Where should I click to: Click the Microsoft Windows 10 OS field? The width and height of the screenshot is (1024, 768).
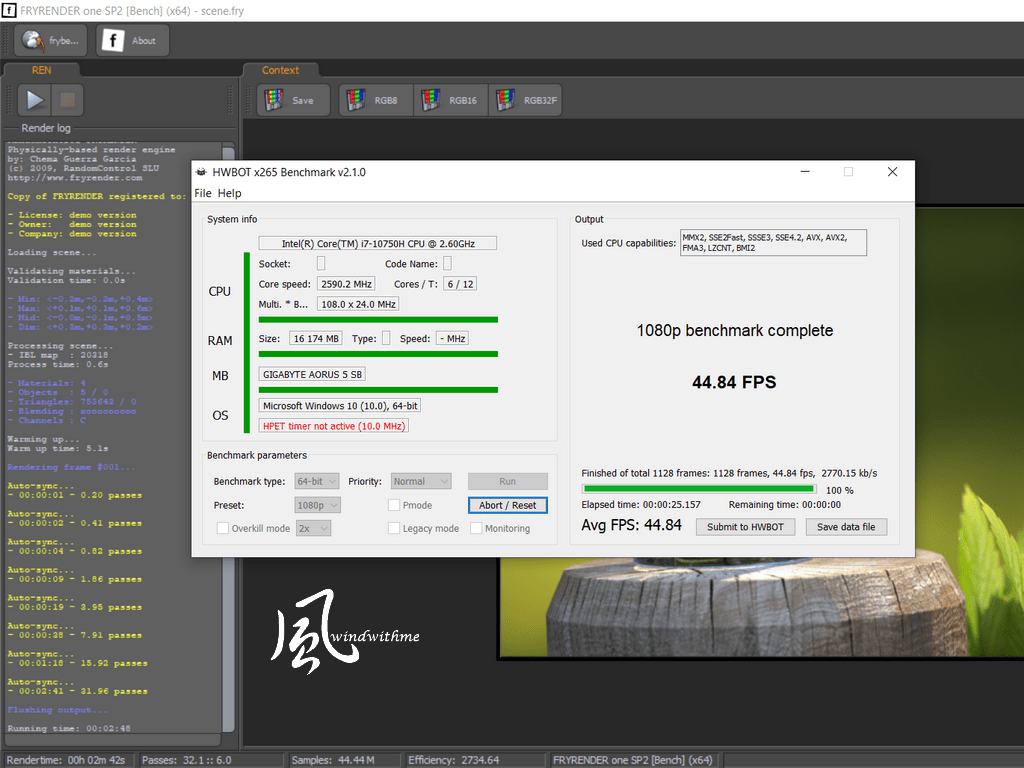click(340, 406)
